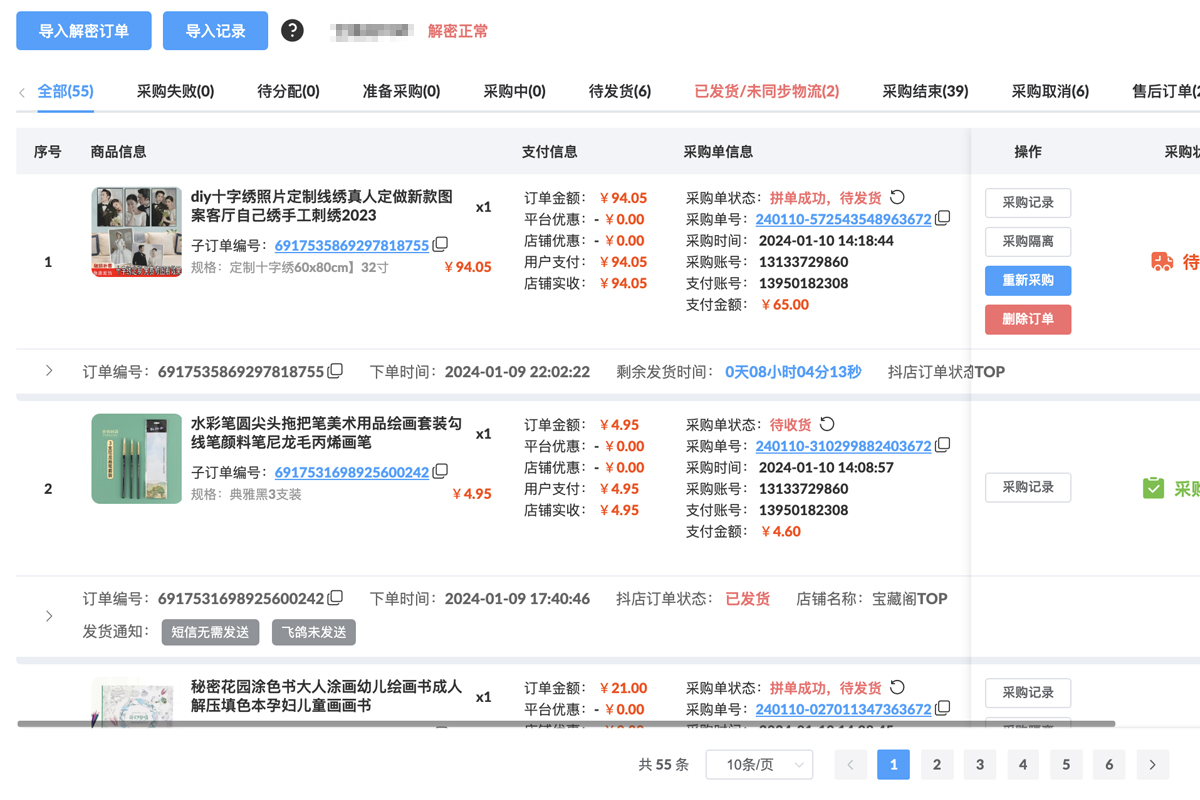Click the red delivery truck status icon

pos(1162,262)
